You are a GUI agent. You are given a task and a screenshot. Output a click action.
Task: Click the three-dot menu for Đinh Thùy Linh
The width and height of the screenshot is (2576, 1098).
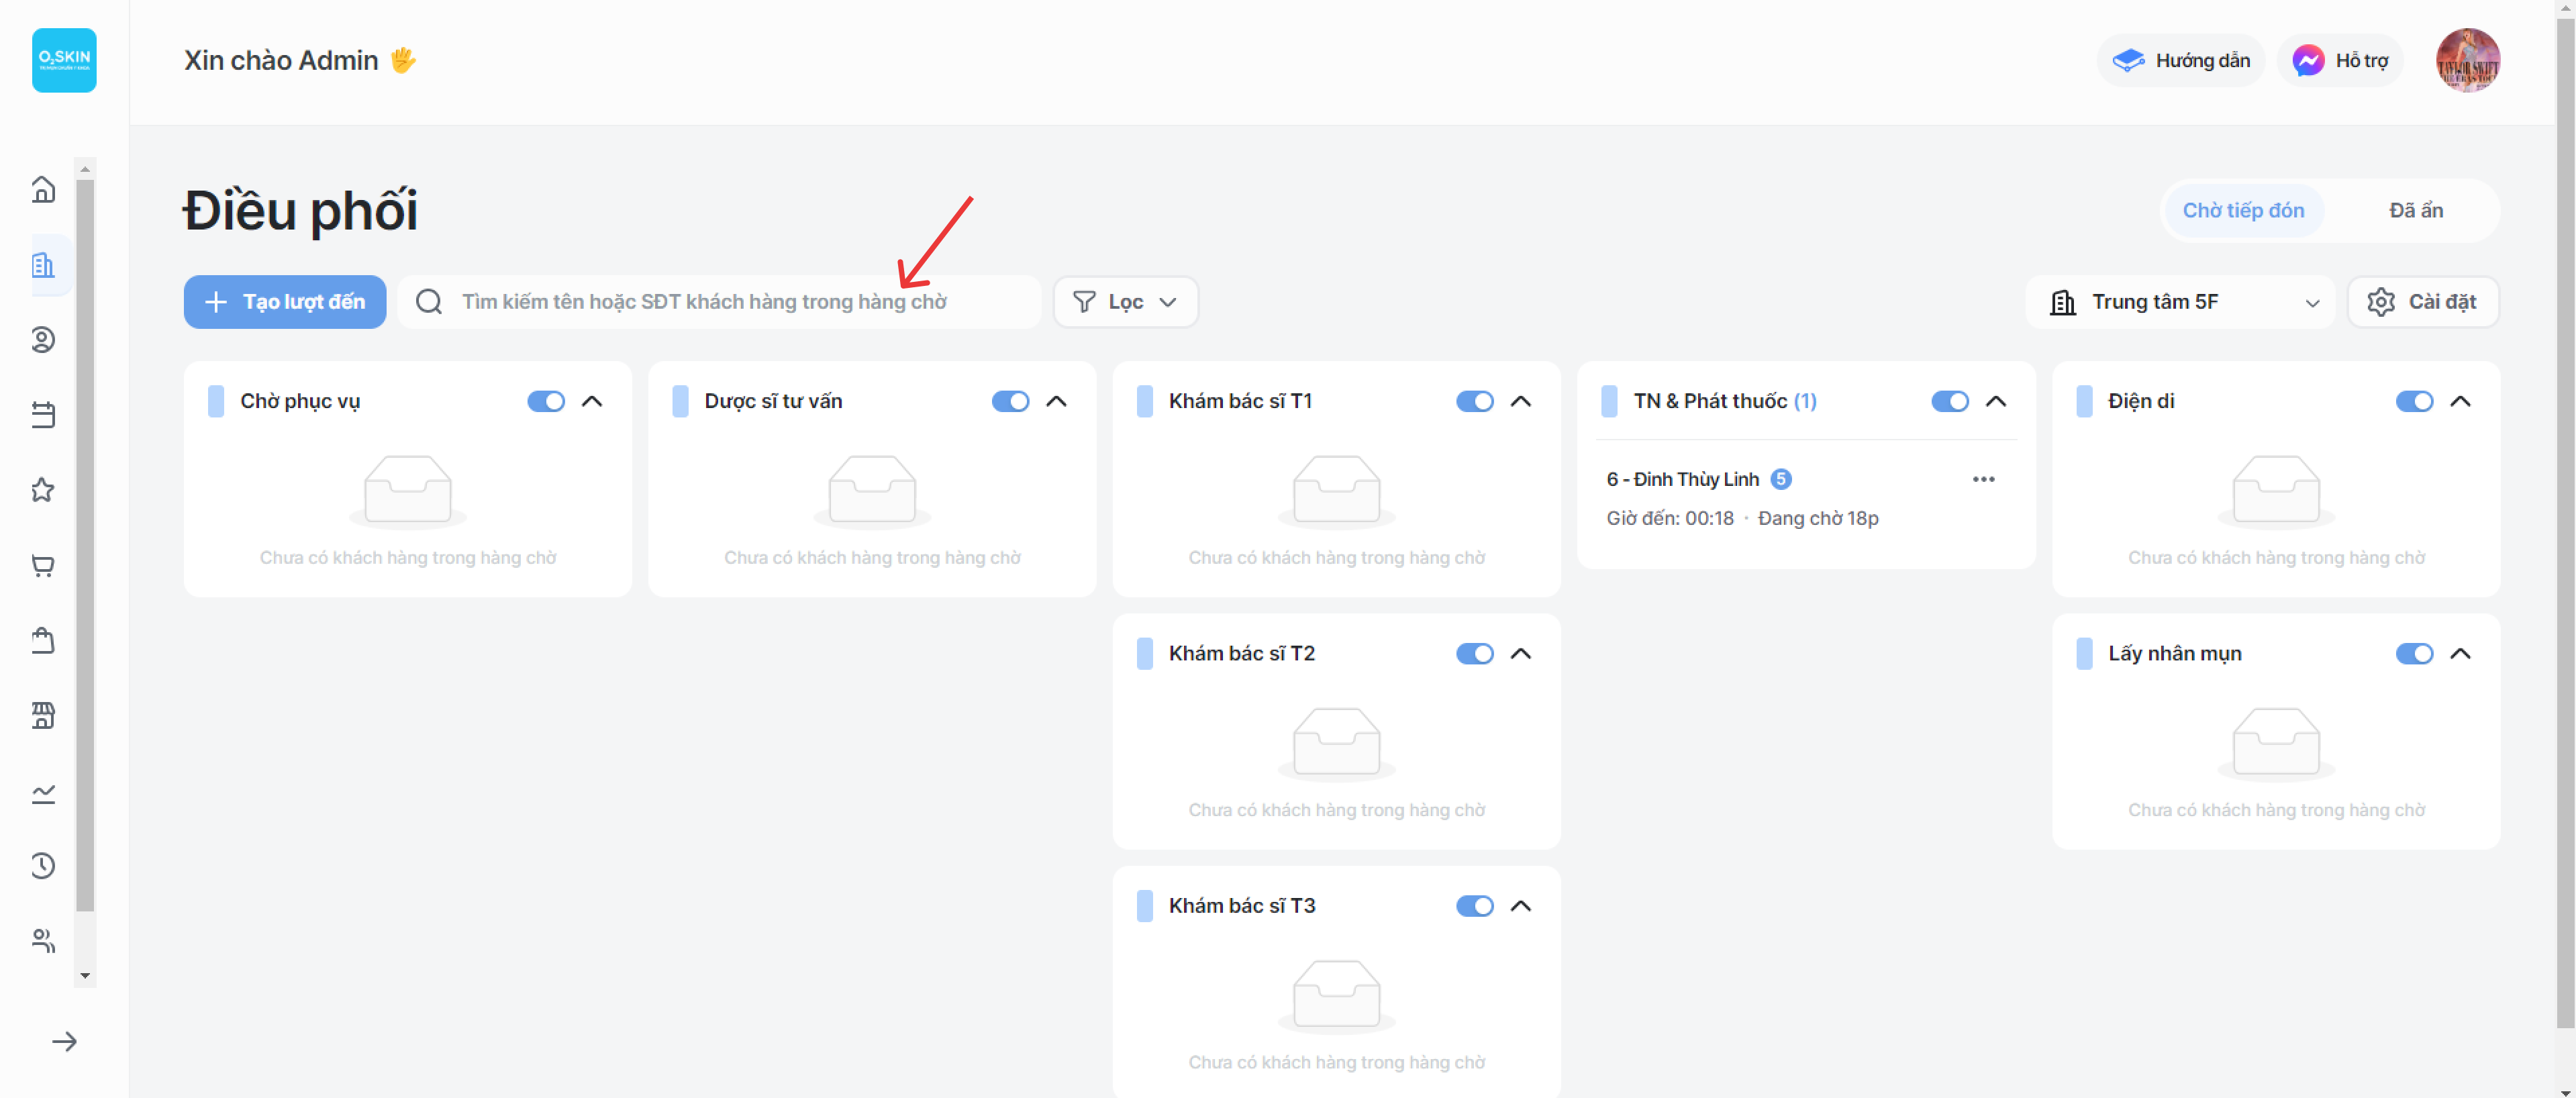[x=1983, y=479]
